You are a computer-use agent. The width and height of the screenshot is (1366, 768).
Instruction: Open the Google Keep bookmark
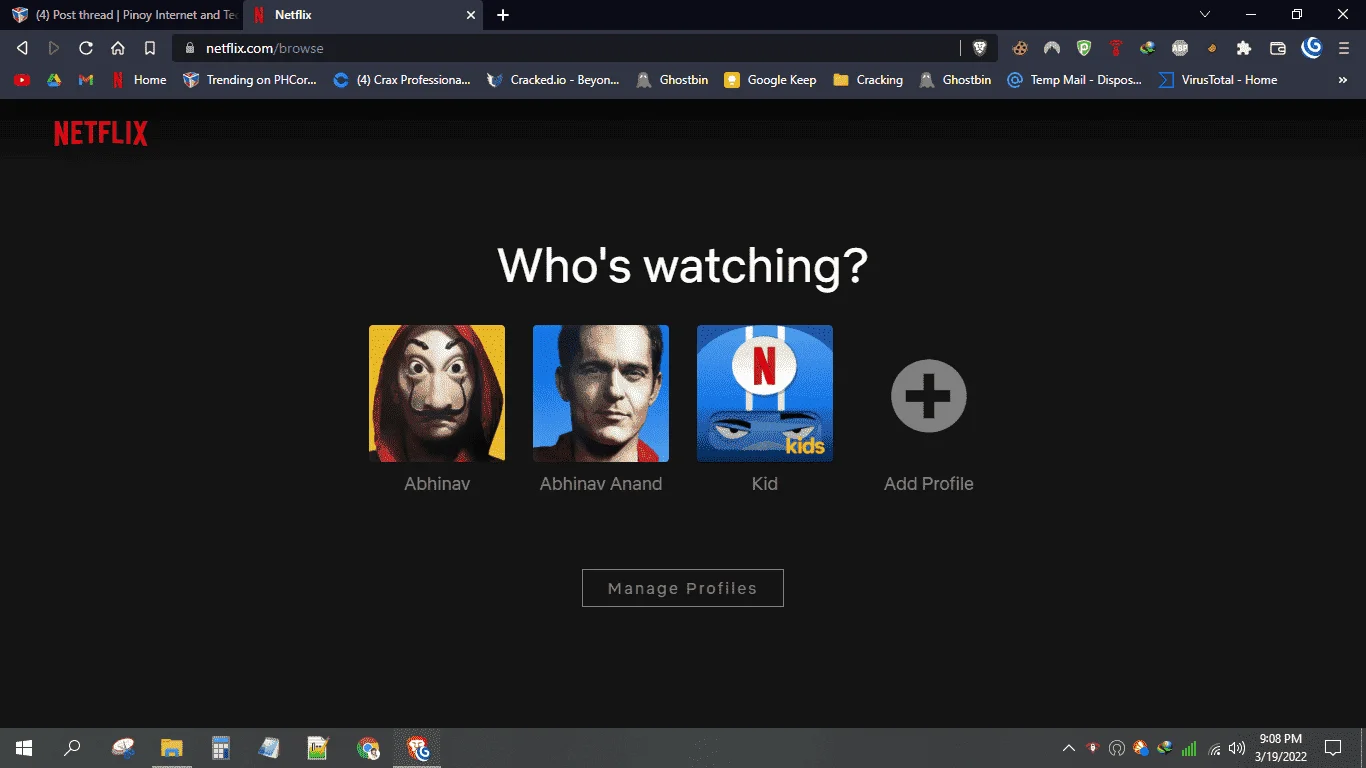tap(770, 80)
